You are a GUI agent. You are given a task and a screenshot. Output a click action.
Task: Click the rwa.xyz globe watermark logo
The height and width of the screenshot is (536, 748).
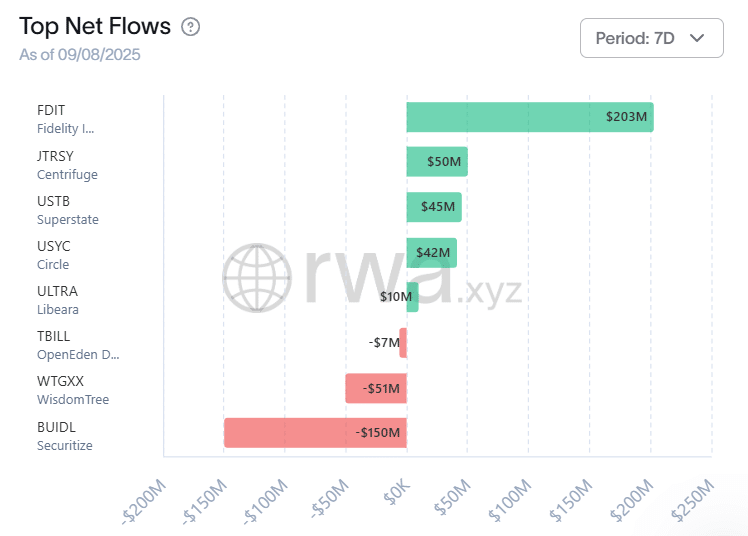point(257,276)
